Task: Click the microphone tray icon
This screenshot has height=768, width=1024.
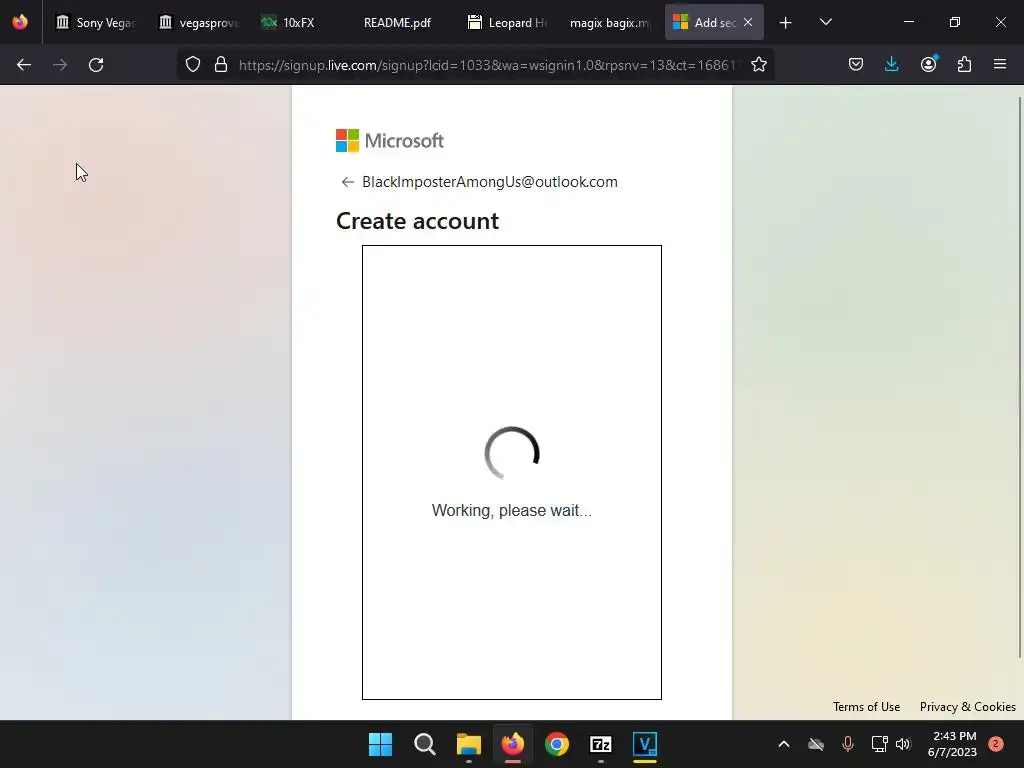Action: tap(848, 744)
